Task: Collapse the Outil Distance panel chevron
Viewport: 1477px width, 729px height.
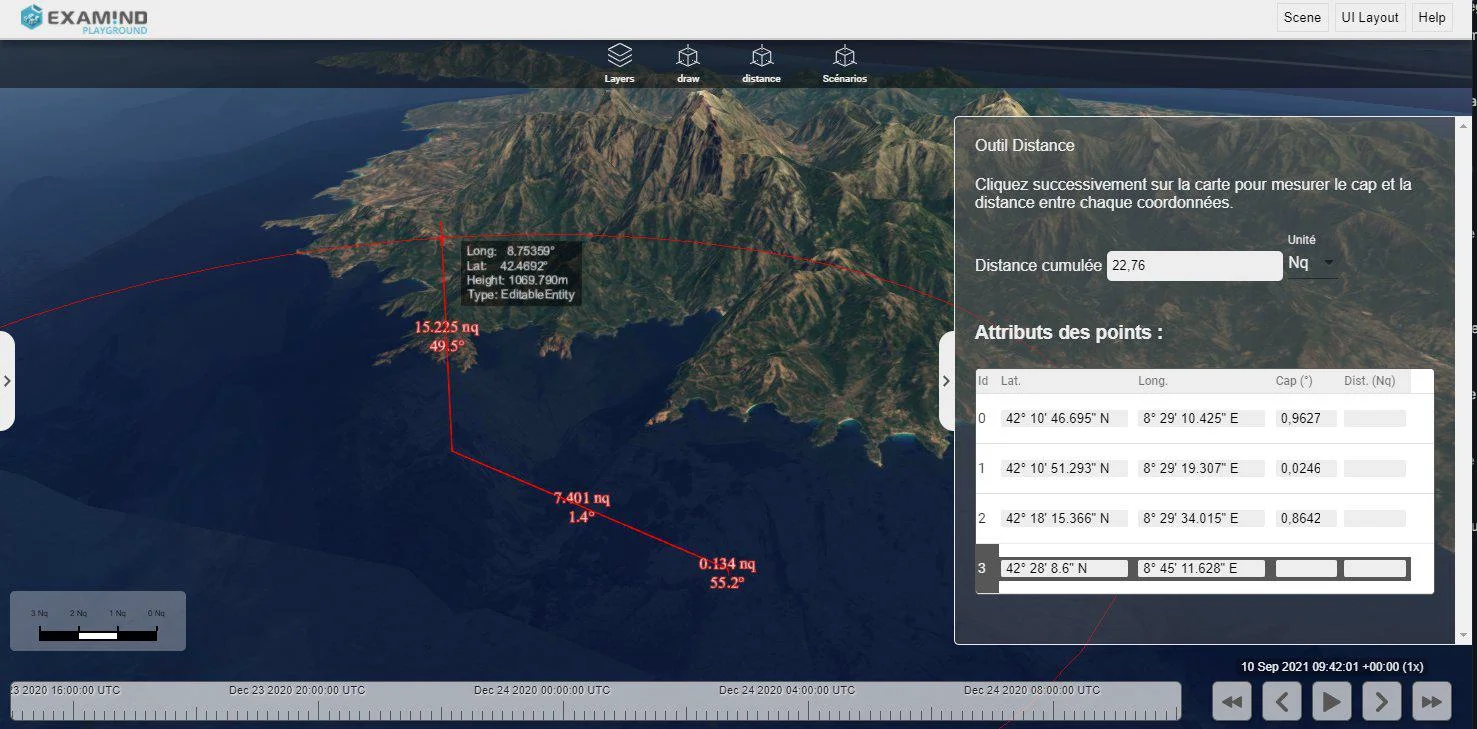Action: click(946, 381)
